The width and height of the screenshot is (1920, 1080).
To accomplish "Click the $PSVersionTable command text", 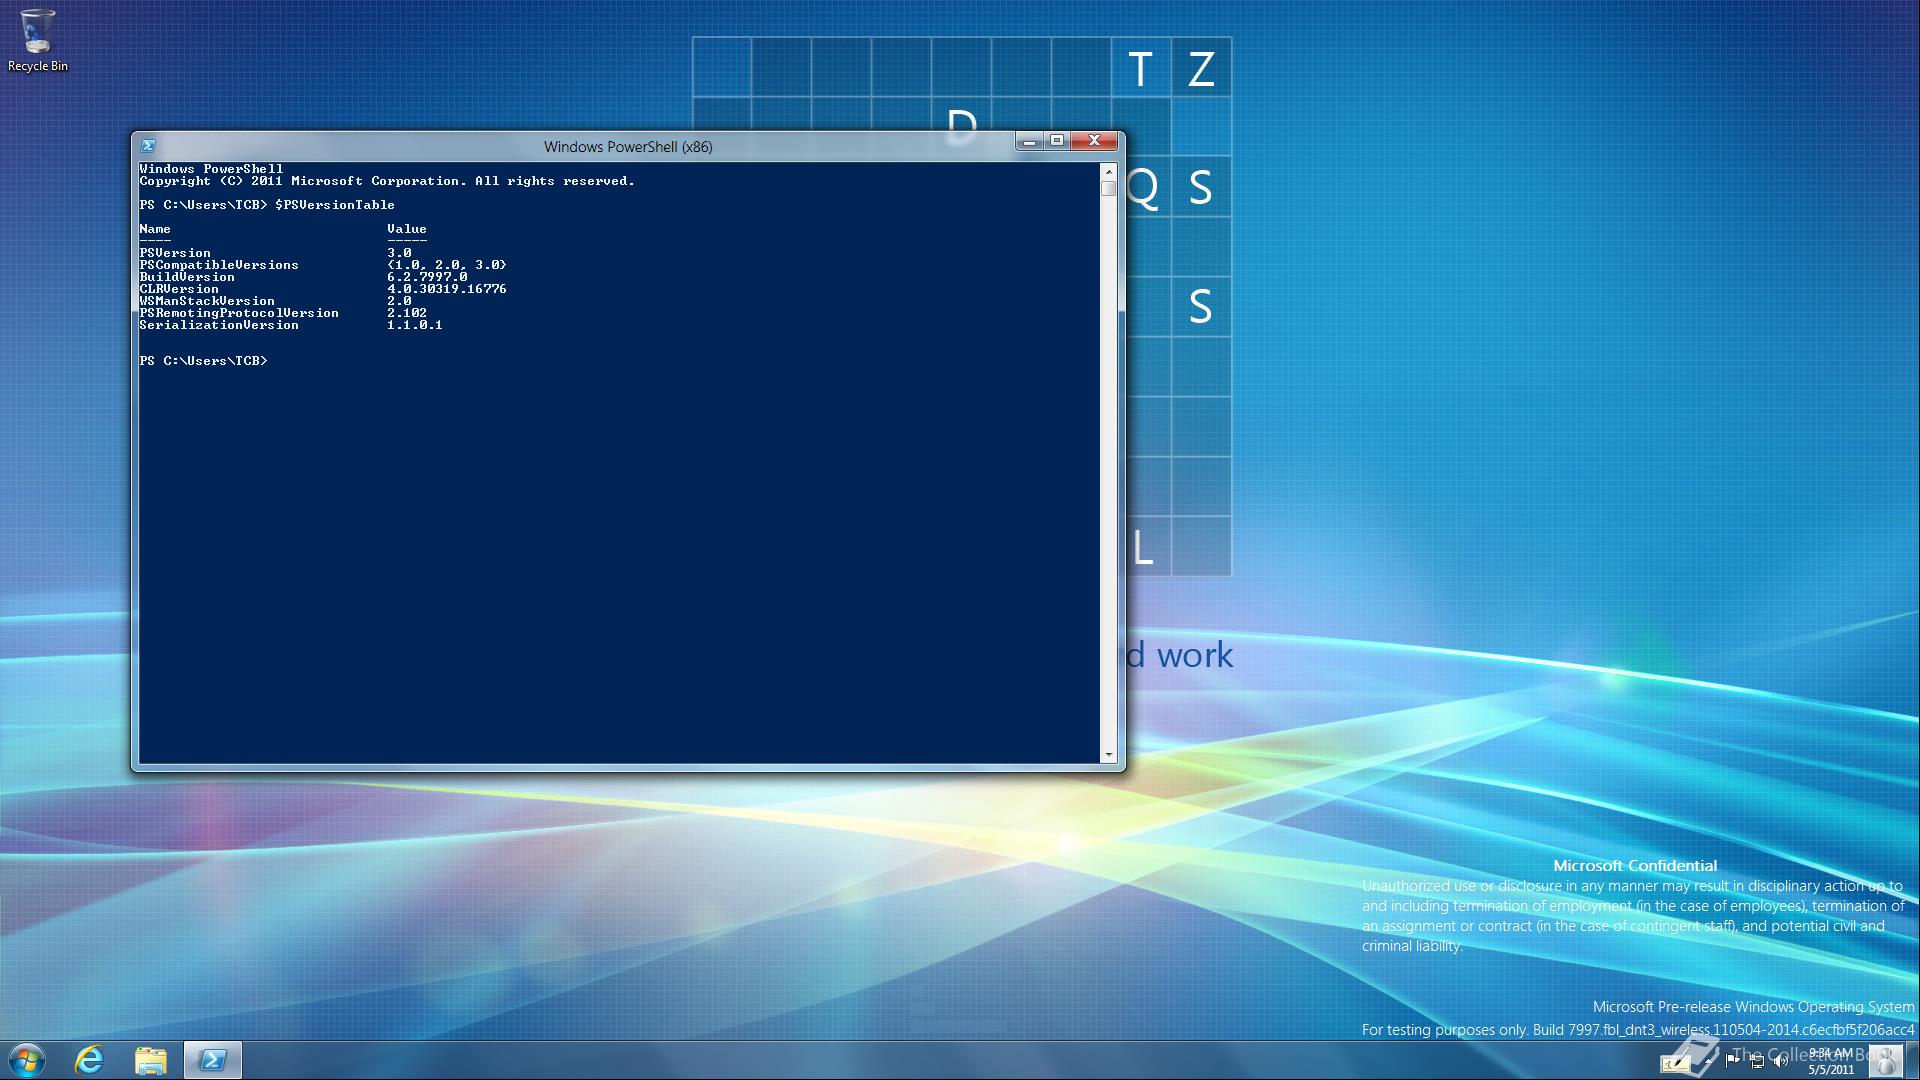I will 335,205.
